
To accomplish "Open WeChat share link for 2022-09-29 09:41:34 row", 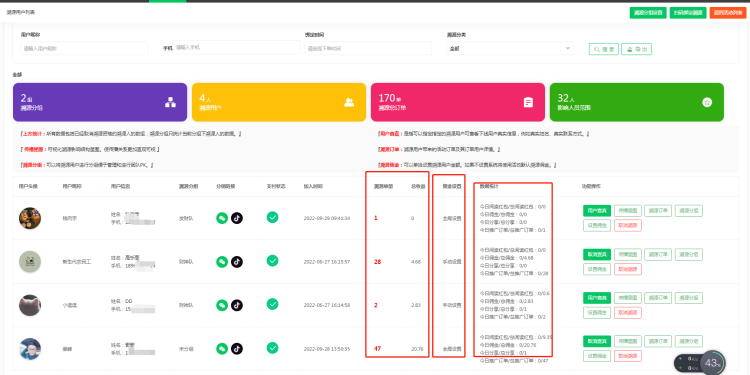I will [x=222, y=218].
